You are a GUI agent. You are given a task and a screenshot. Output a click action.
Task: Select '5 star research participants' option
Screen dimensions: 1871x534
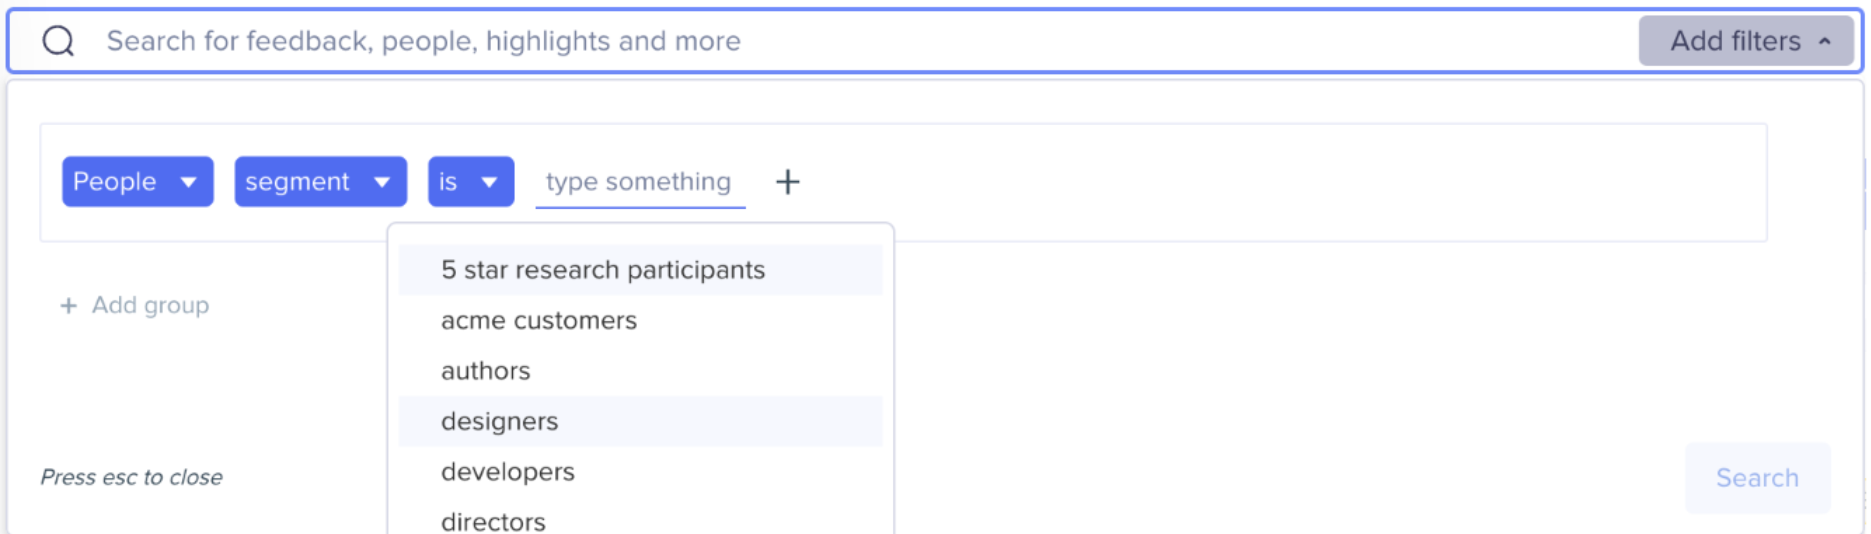[603, 270]
